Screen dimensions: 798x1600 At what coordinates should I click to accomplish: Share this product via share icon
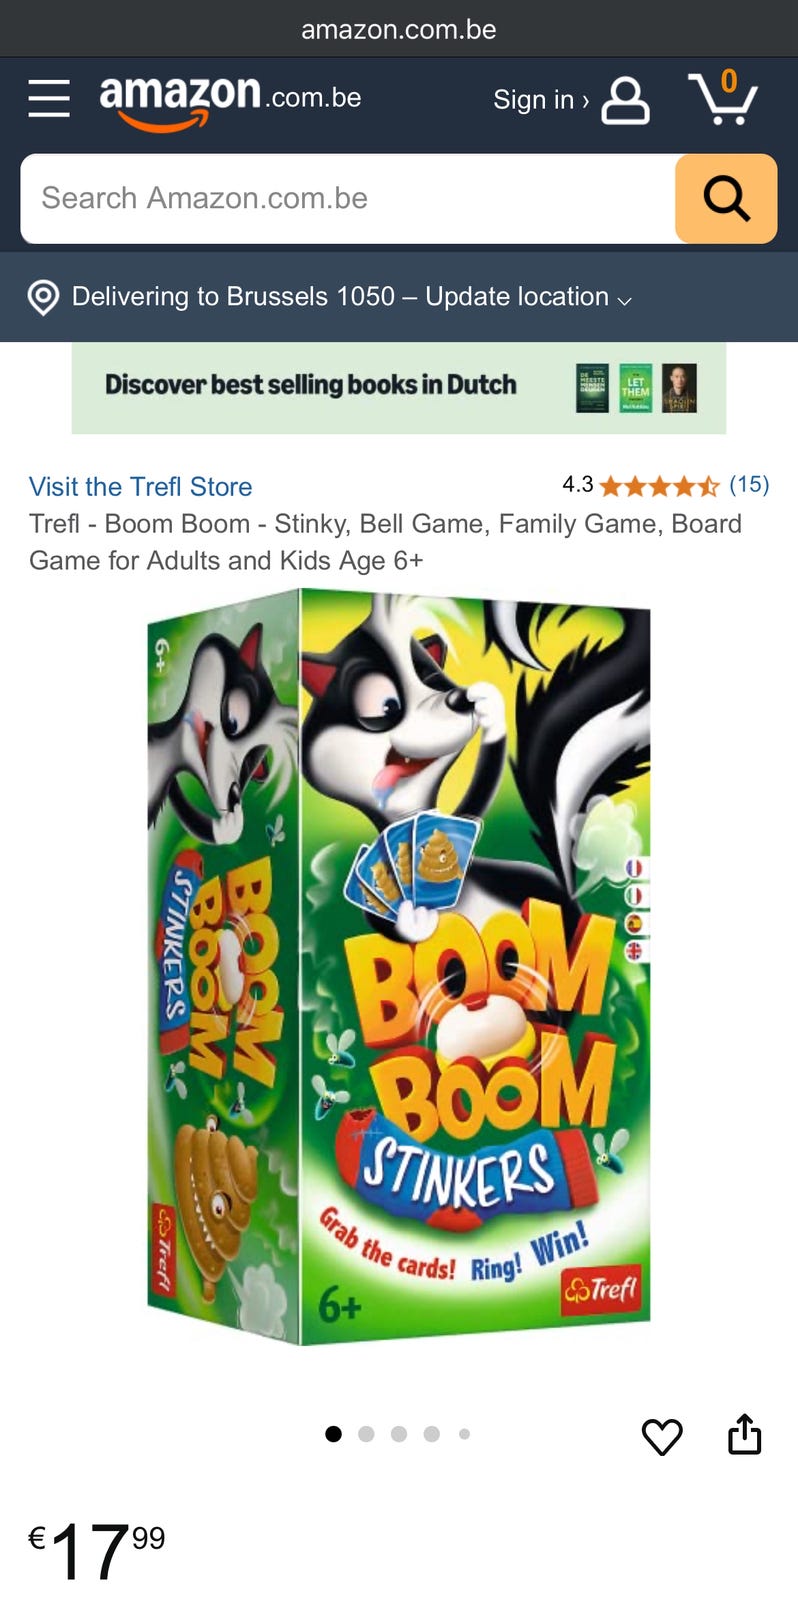tap(744, 1434)
